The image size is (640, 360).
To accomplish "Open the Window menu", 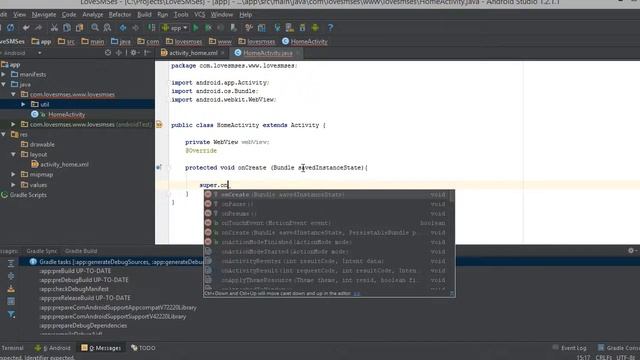I will (x=222, y=15).
